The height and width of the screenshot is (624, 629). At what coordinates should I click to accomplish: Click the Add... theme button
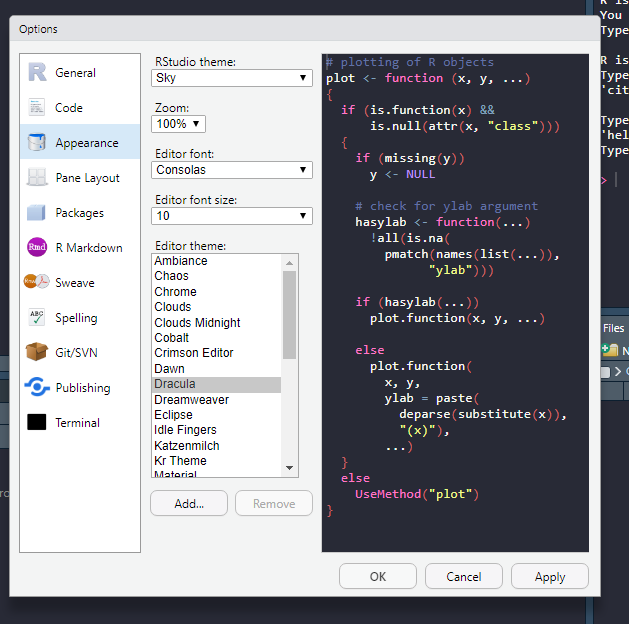(x=189, y=503)
